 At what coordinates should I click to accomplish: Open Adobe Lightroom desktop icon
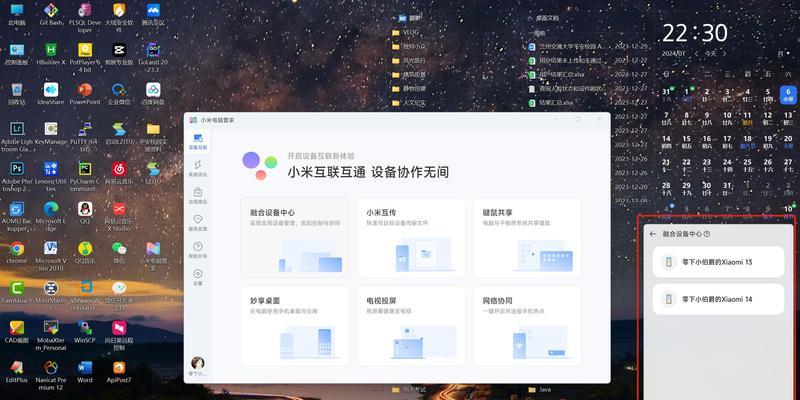pyautogui.click(x=17, y=136)
